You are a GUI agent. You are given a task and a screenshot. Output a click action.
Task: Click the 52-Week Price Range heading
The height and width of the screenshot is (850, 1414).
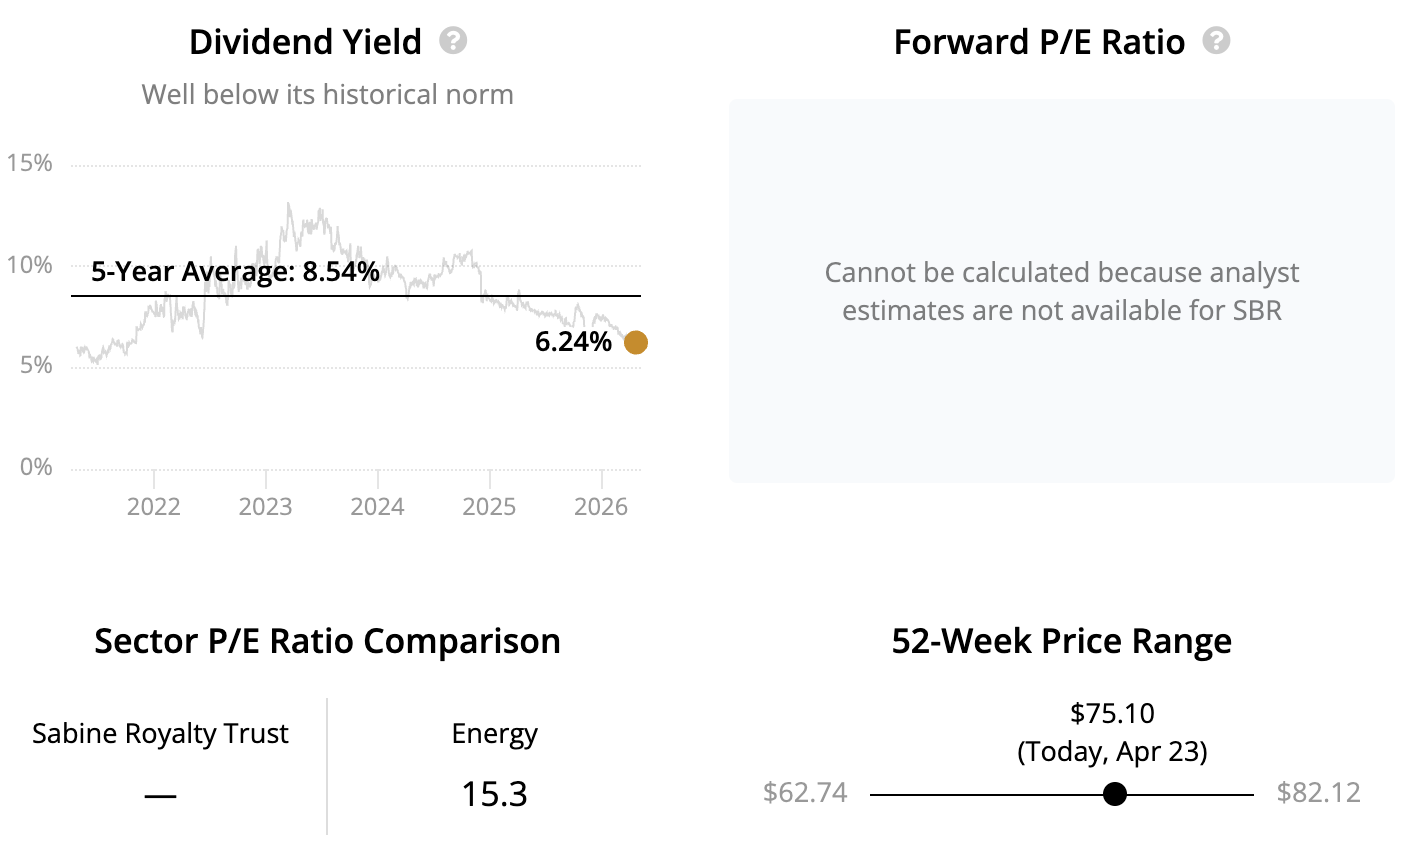click(1061, 641)
